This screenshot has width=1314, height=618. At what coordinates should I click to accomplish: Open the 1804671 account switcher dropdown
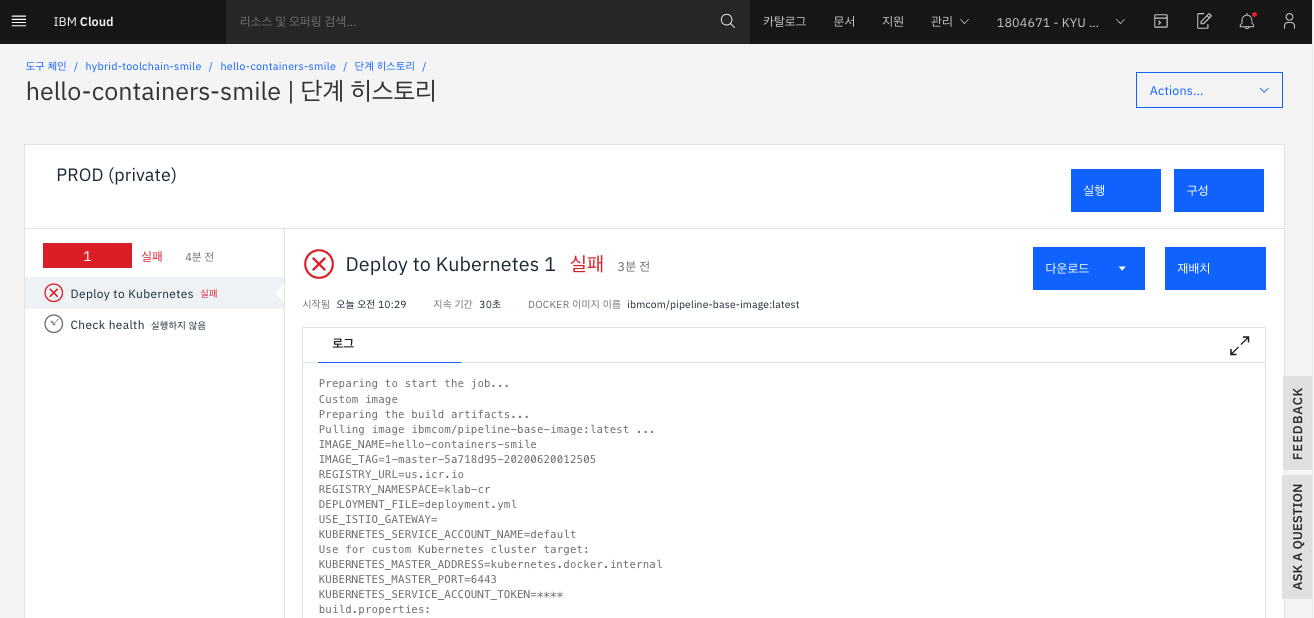[1061, 21]
